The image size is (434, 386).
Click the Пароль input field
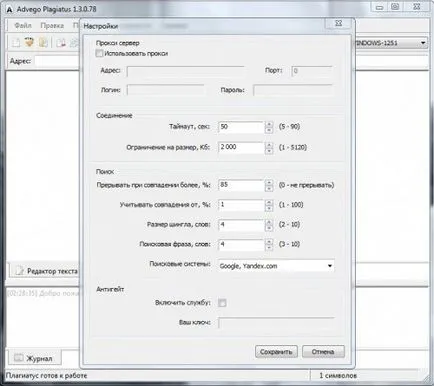click(293, 90)
